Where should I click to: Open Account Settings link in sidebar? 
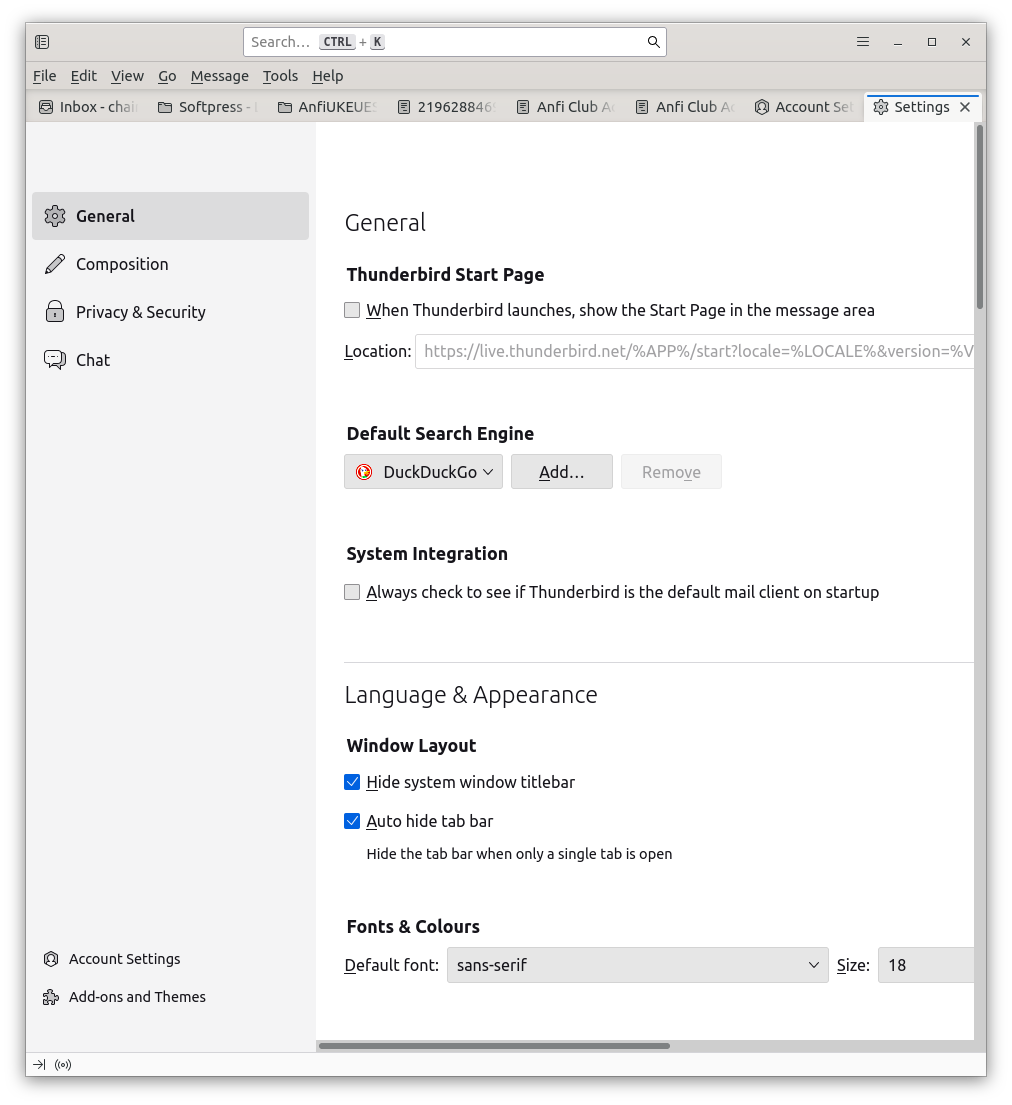pyautogui.click(x=124, y=959)
